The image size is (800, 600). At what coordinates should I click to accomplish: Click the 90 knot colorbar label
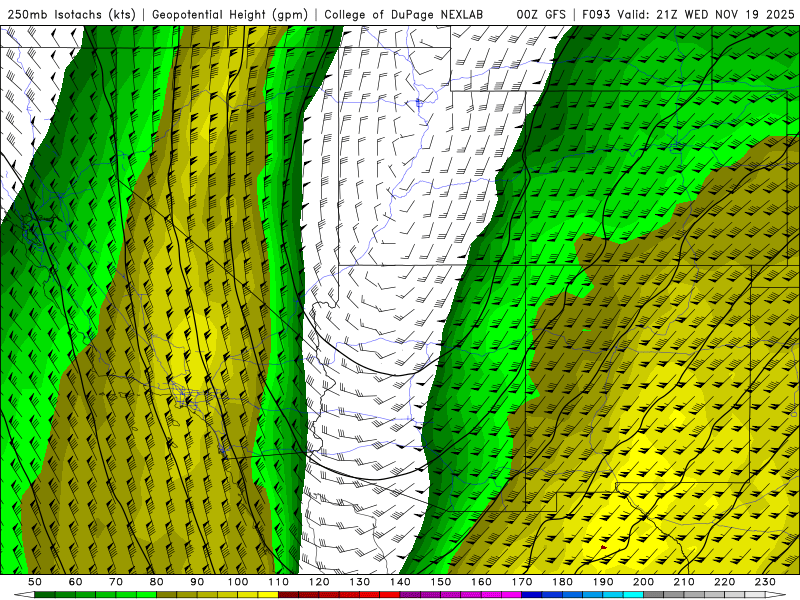197,582
